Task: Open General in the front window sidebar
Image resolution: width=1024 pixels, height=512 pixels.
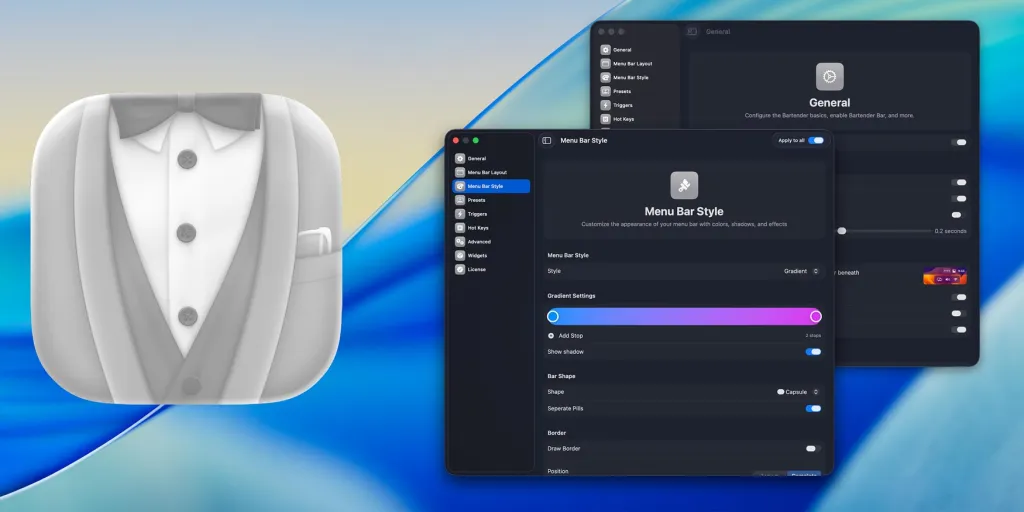Action: coord(476,158)
